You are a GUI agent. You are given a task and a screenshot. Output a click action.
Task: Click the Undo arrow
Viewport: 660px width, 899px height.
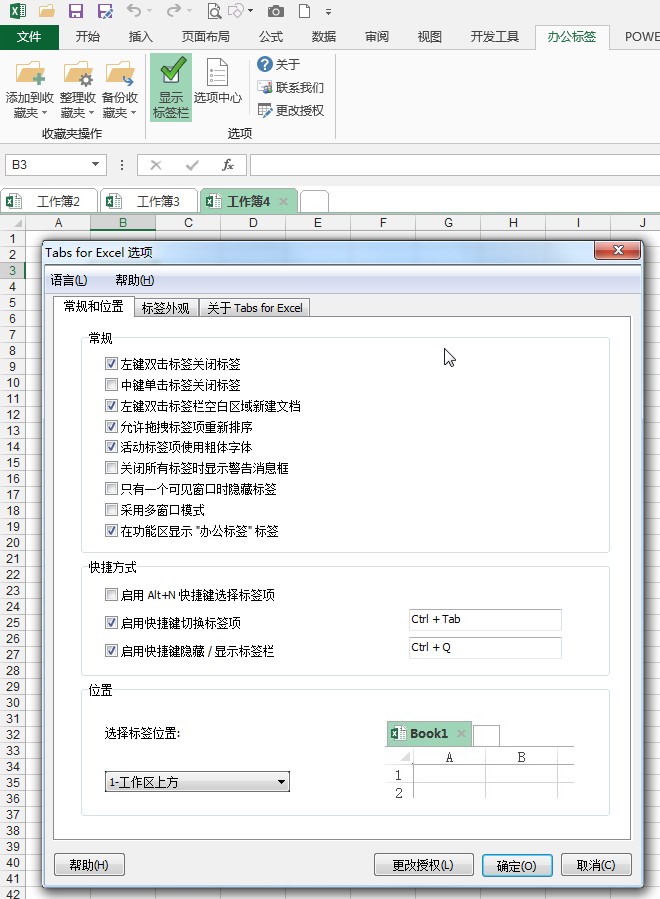tap(134, 10)
